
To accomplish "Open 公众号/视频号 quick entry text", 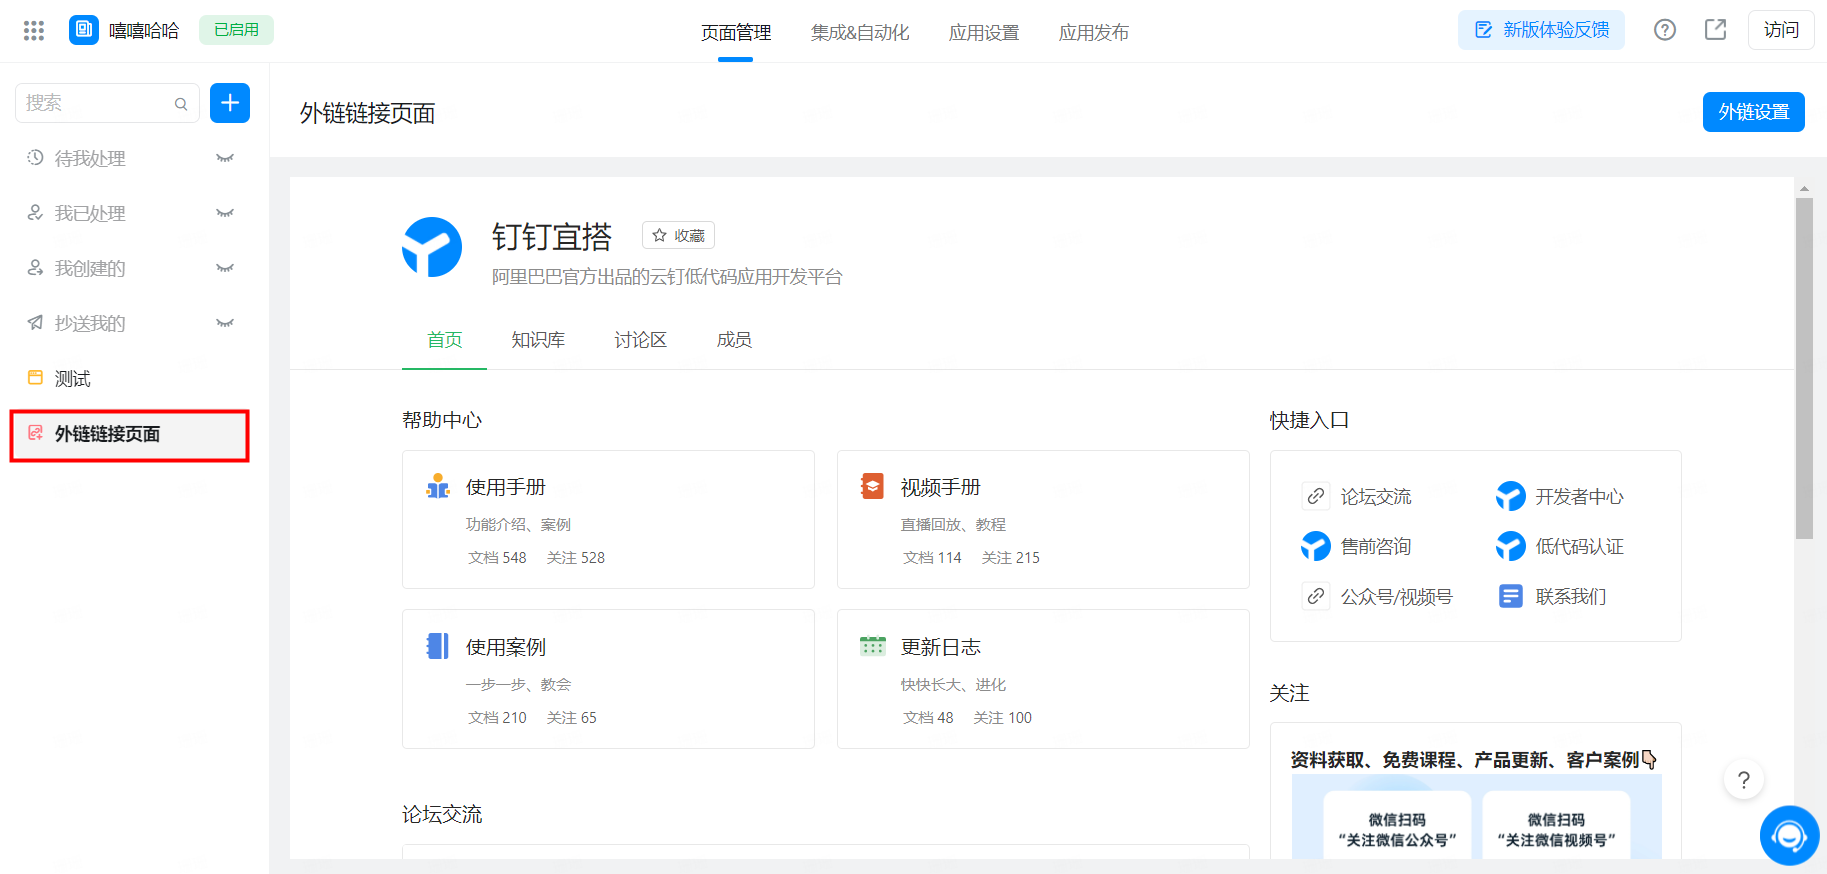I will [x=1397, y=597].
